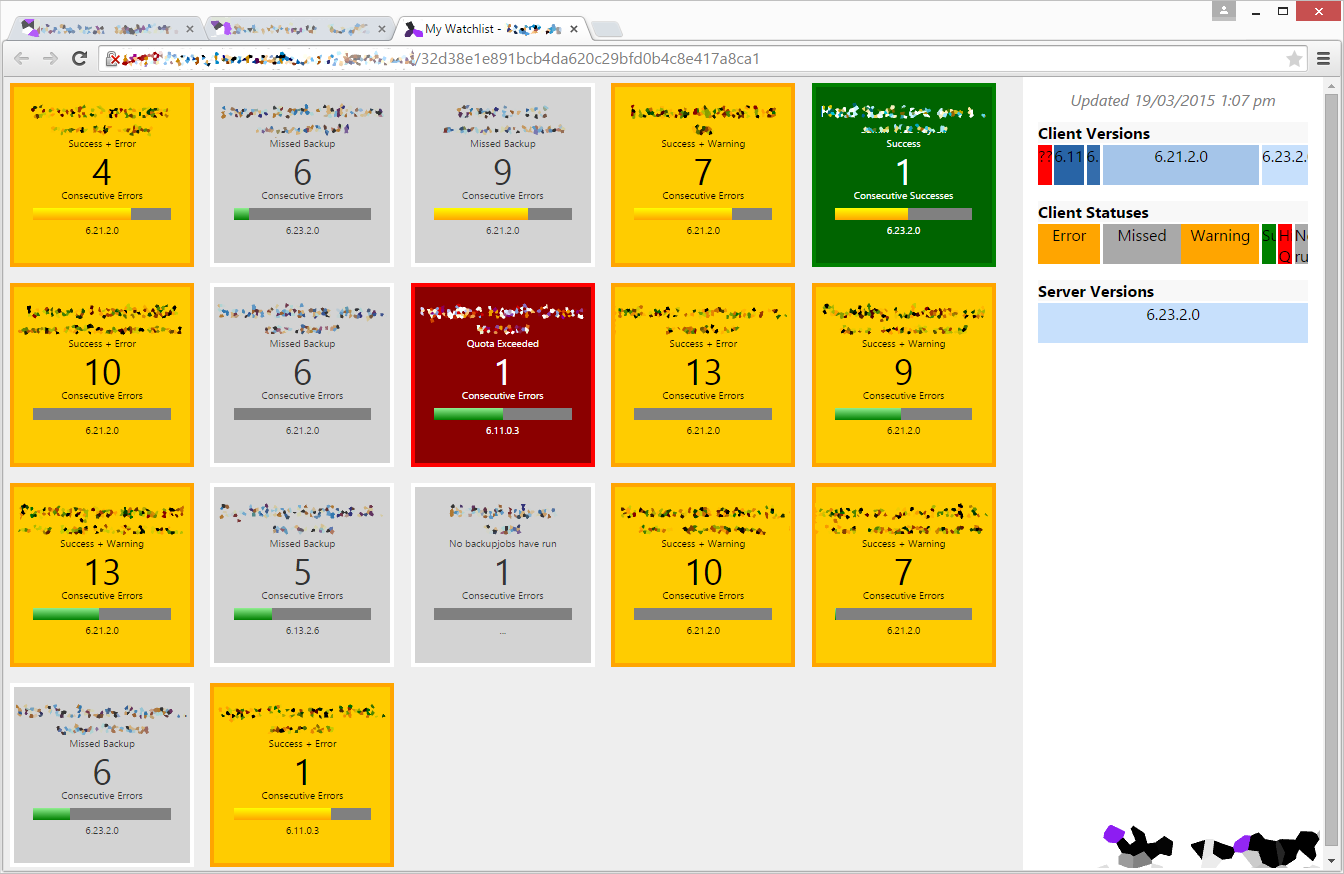Click the user profile icon in title bar
Screen dimensions: 1344x874
point(1223,10)
